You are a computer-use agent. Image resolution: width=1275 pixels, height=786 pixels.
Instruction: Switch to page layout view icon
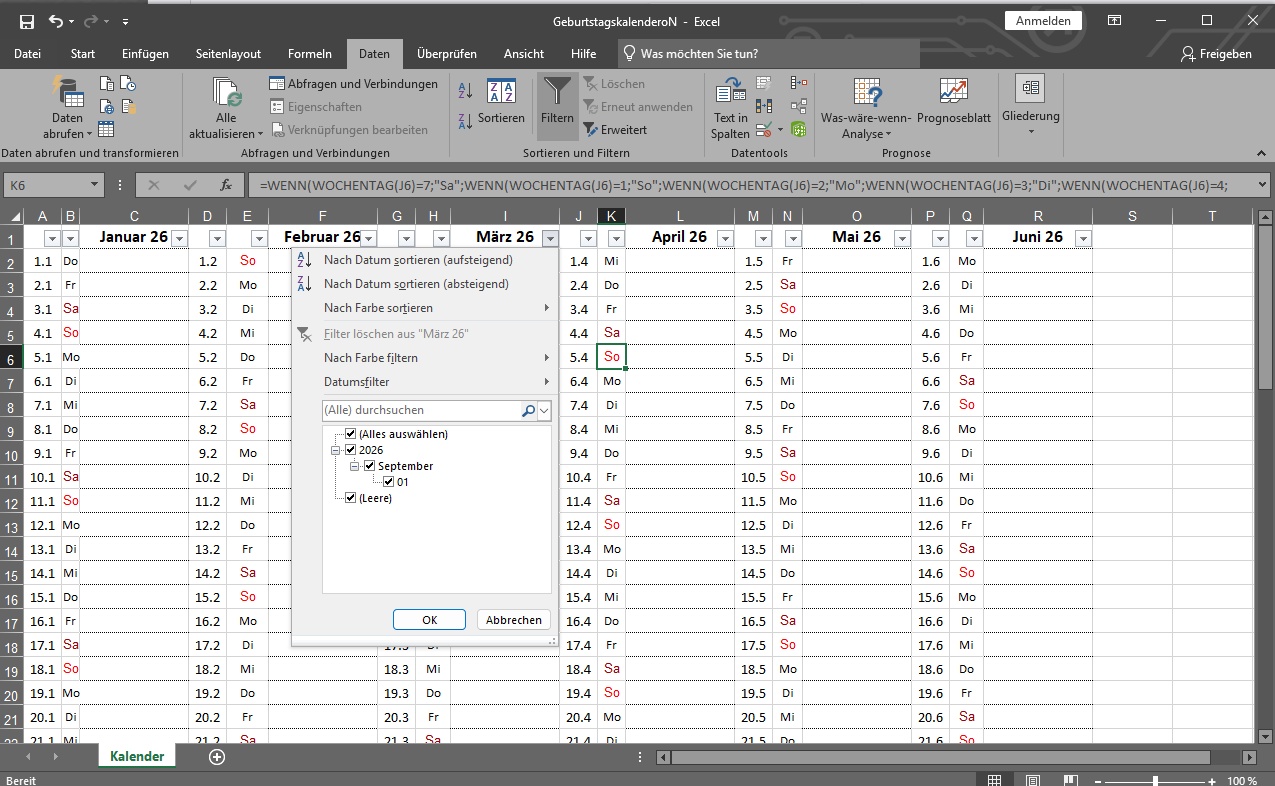(x=1031, y=780)
